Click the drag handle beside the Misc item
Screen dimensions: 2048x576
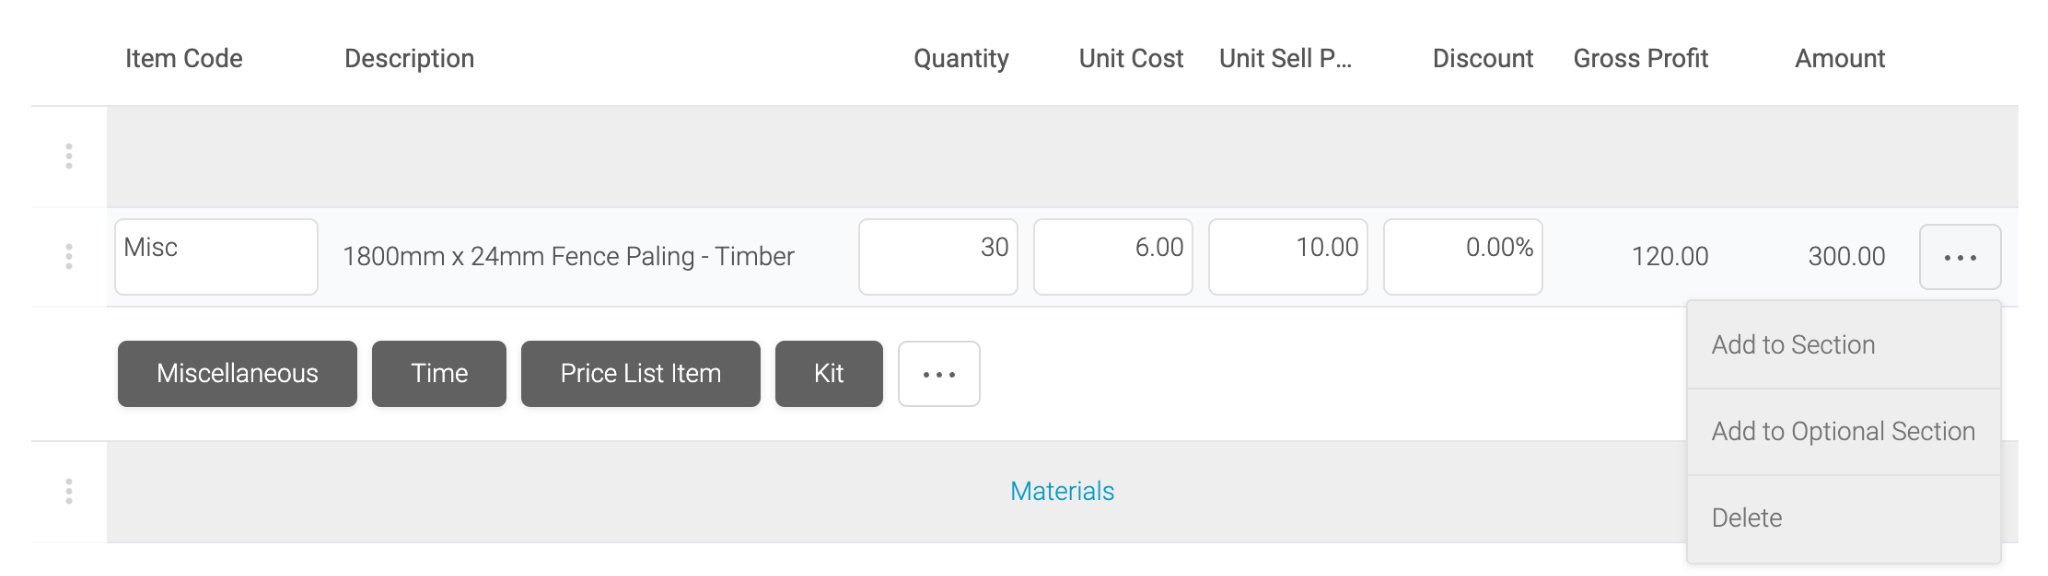69,257
